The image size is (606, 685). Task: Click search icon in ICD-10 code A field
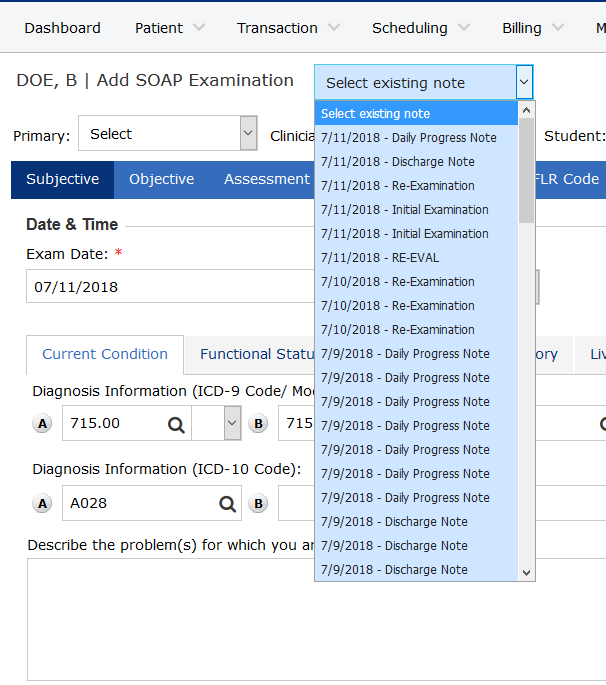click(228, 504)
